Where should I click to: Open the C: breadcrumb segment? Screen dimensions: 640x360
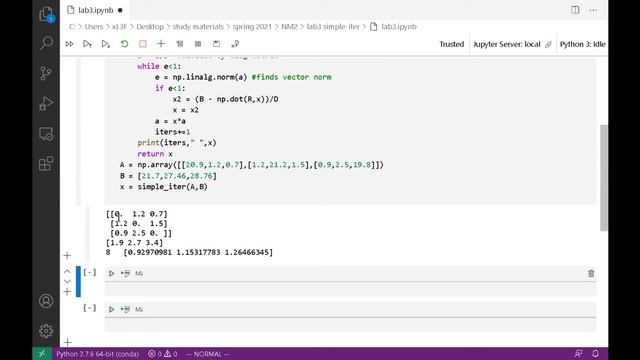[x=72, y=27]
